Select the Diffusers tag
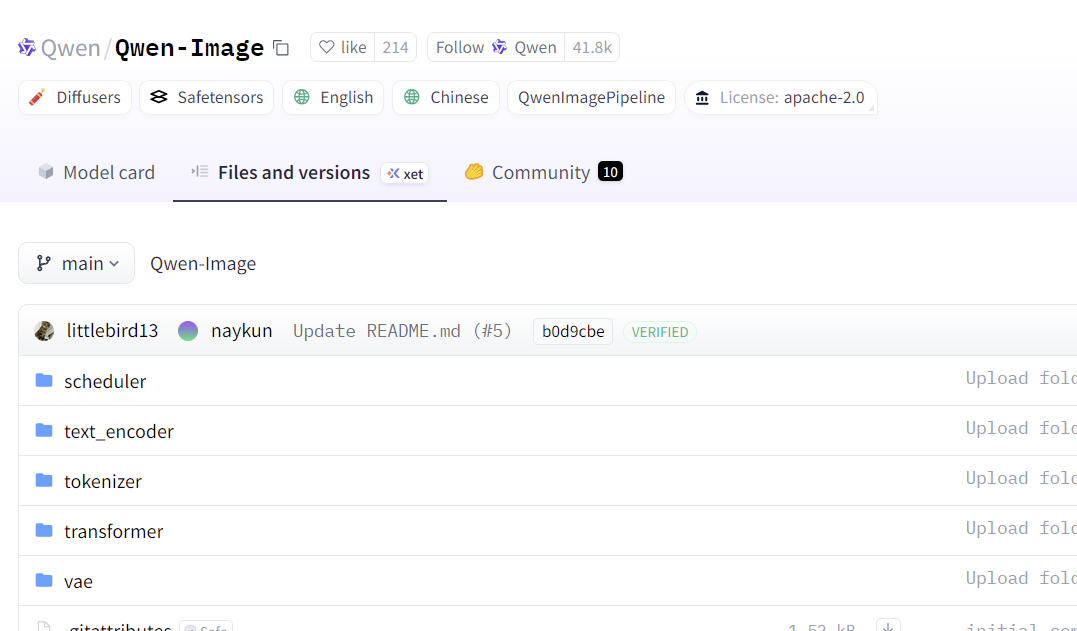Screen dimensions: 1077x631 tap(75, 97)
